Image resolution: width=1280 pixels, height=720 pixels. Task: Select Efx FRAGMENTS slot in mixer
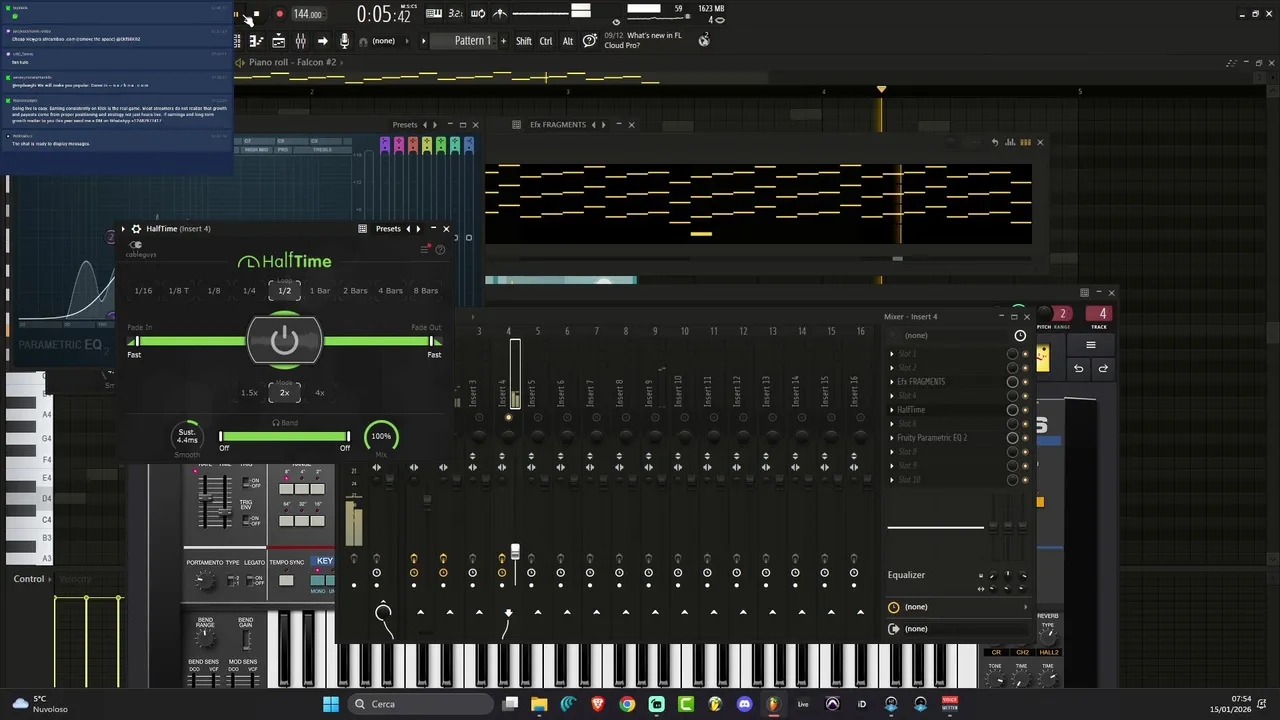point(921,382)
